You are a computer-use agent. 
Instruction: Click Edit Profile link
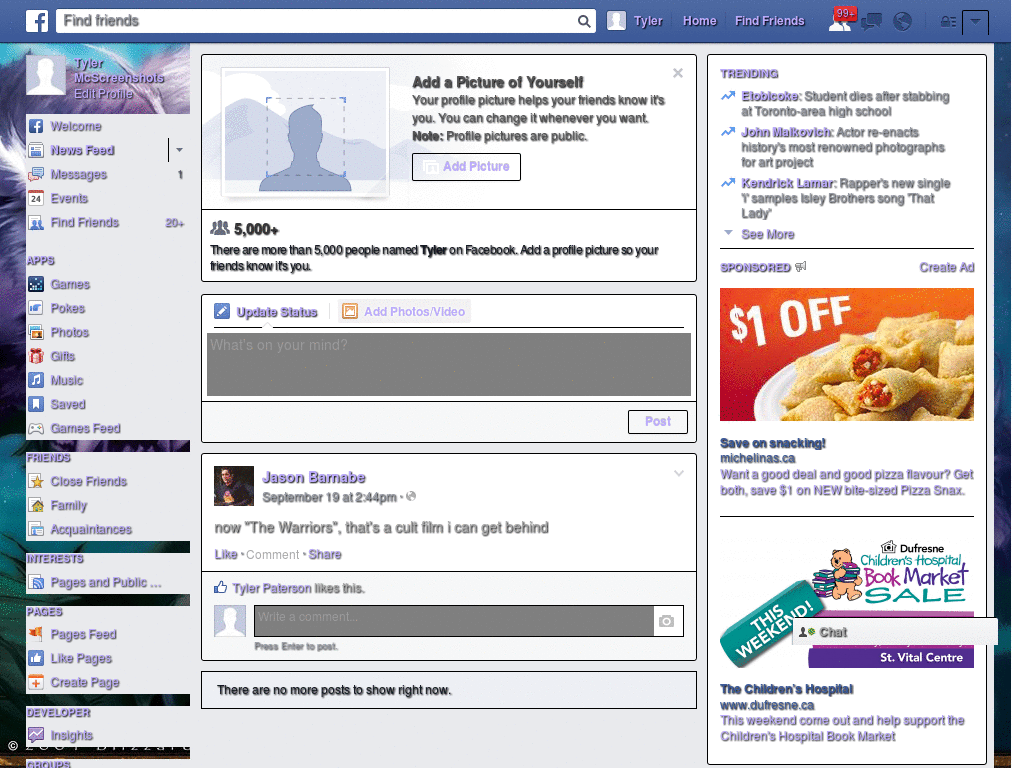point(103,94)
